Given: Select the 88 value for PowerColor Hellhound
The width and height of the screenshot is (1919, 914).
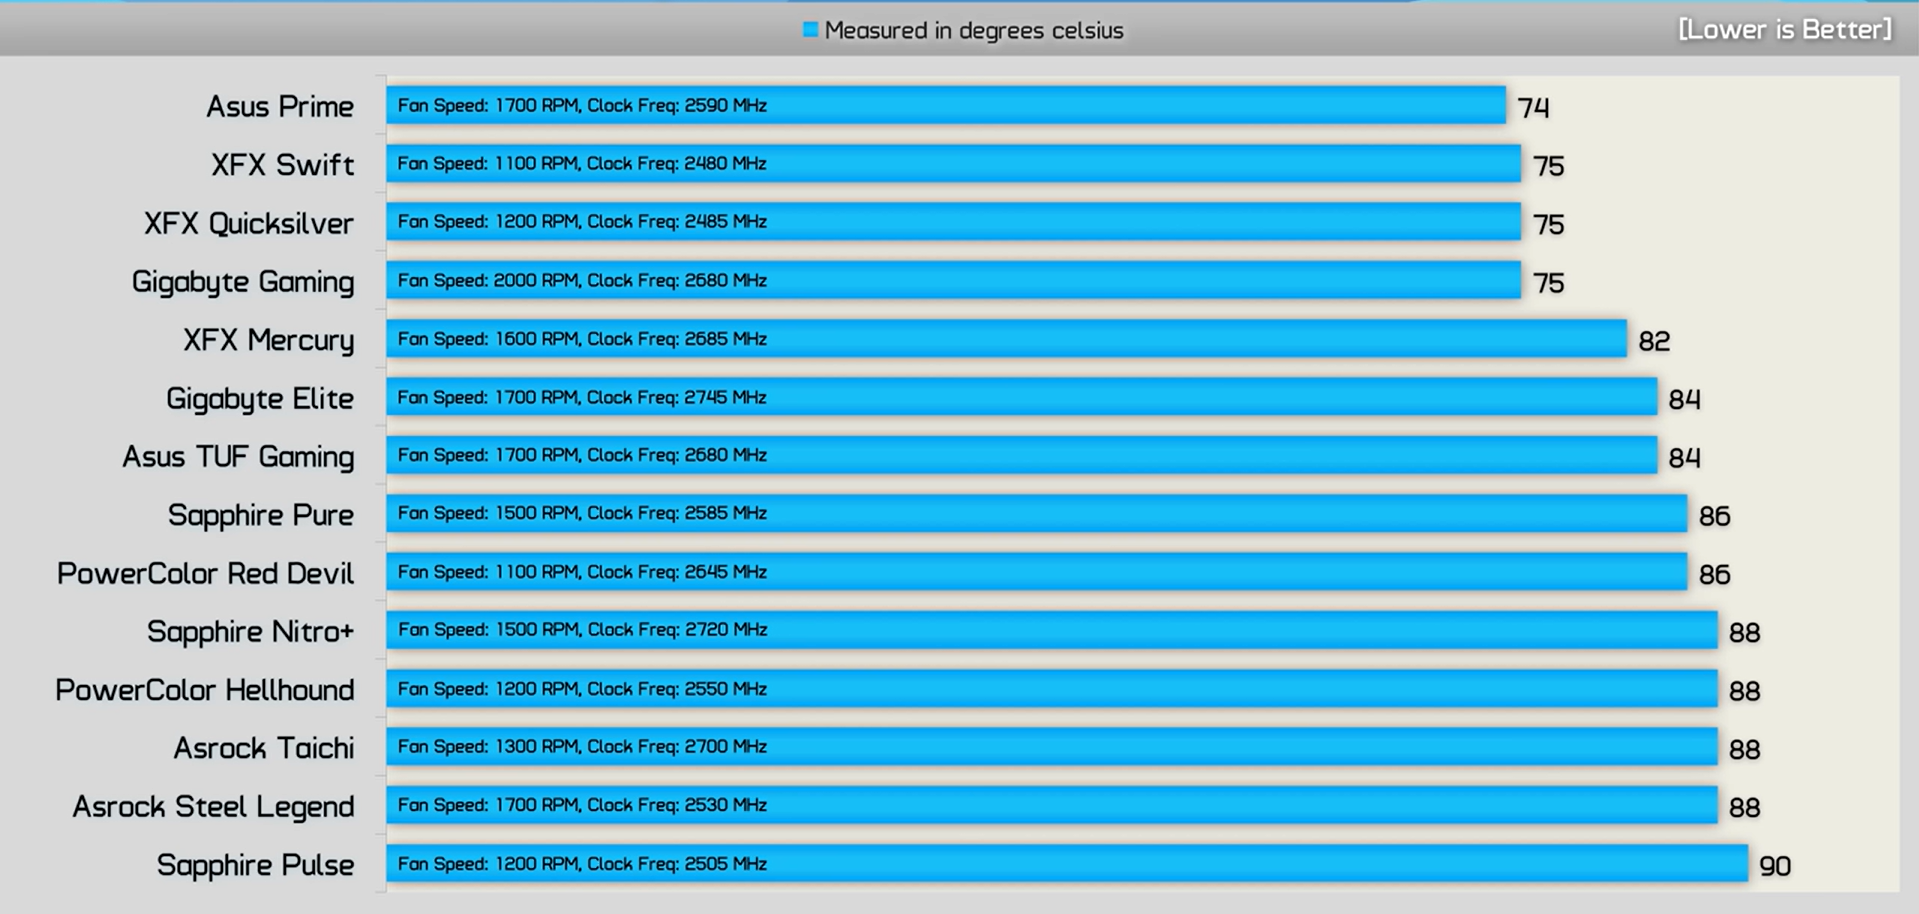Looking at the screenshot, I should (1745, 691).
